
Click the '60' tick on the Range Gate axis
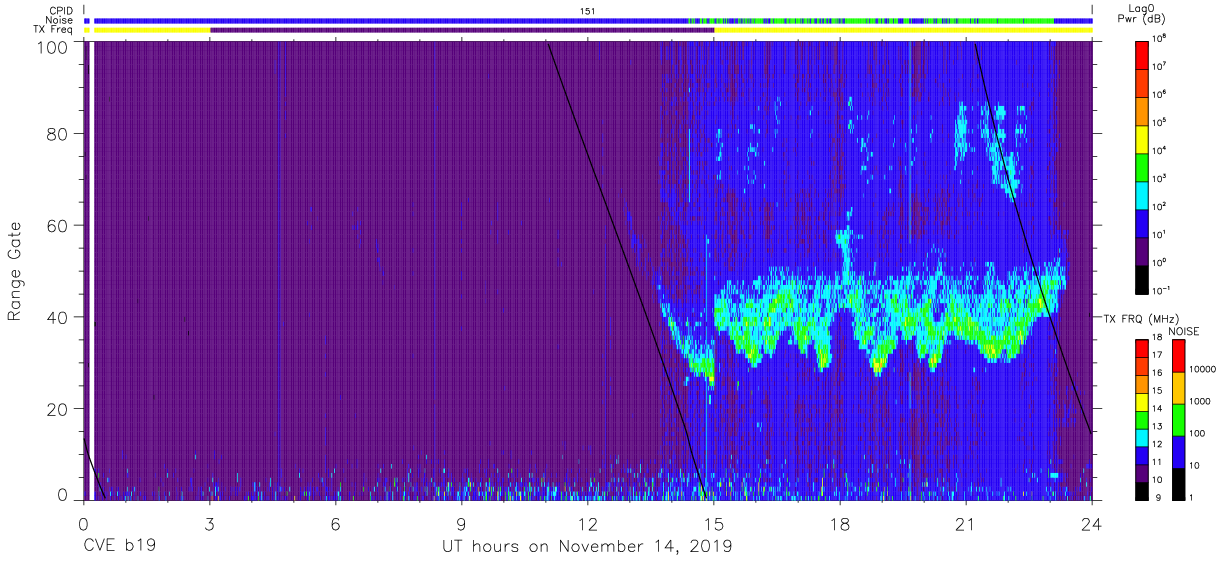point(58,226)
